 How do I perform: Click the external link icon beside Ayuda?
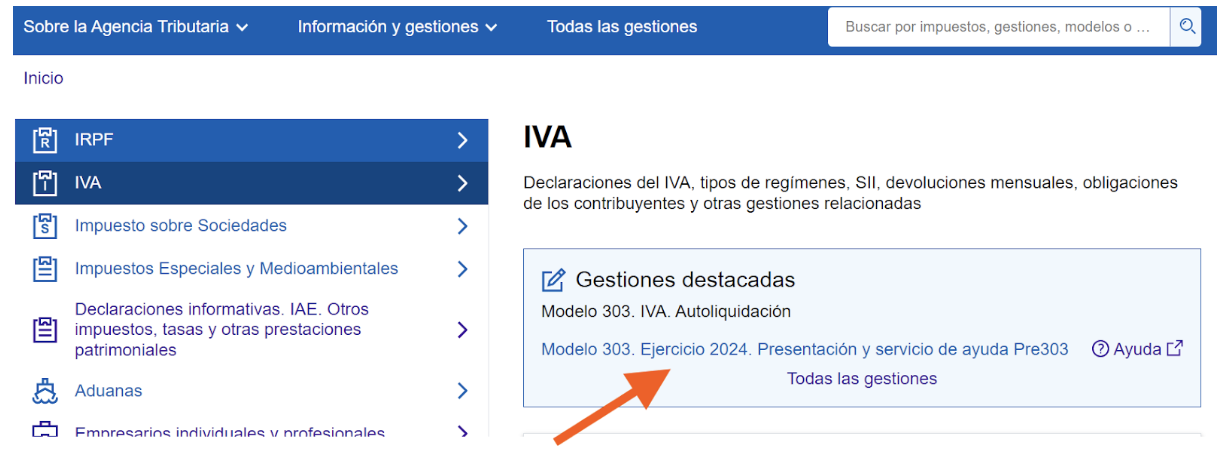point(1175,348)
